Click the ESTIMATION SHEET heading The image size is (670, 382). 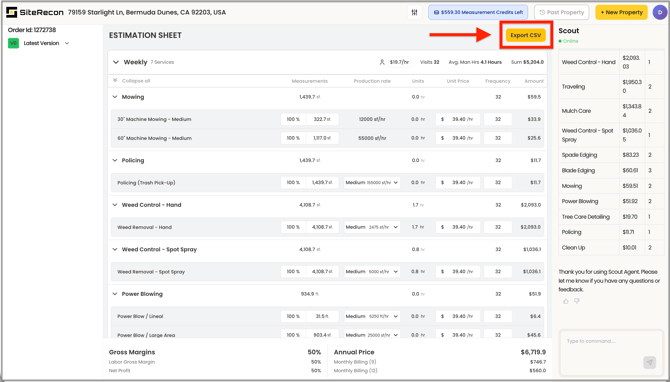tap(145, 35)
